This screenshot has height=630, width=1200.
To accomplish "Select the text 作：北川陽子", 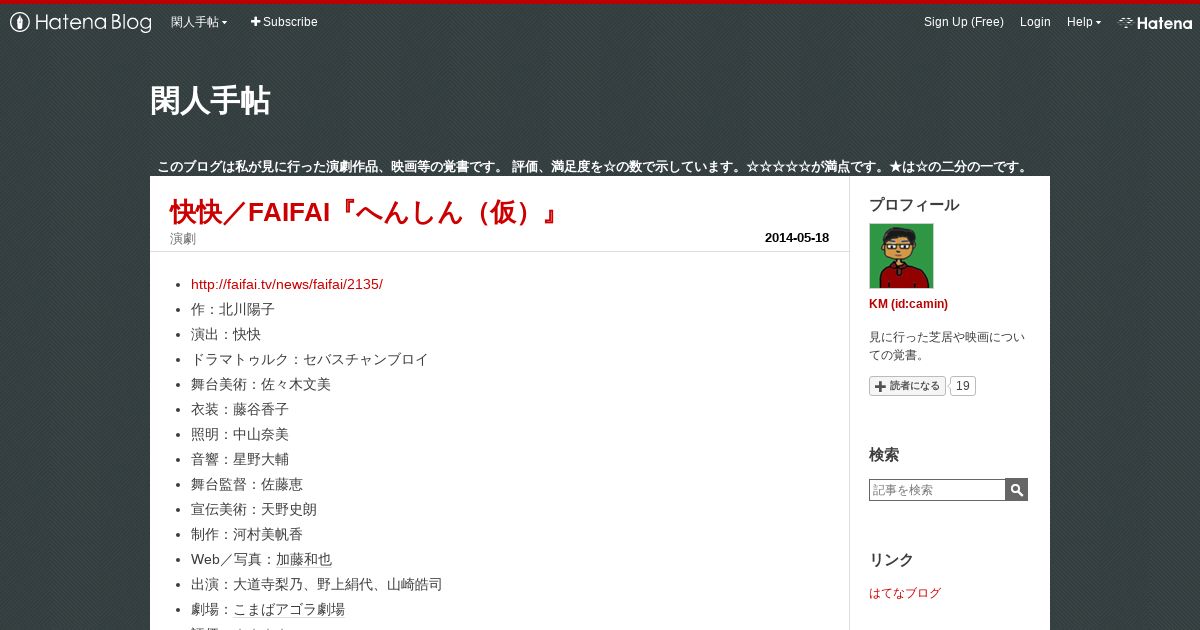I will click(233, 309).
